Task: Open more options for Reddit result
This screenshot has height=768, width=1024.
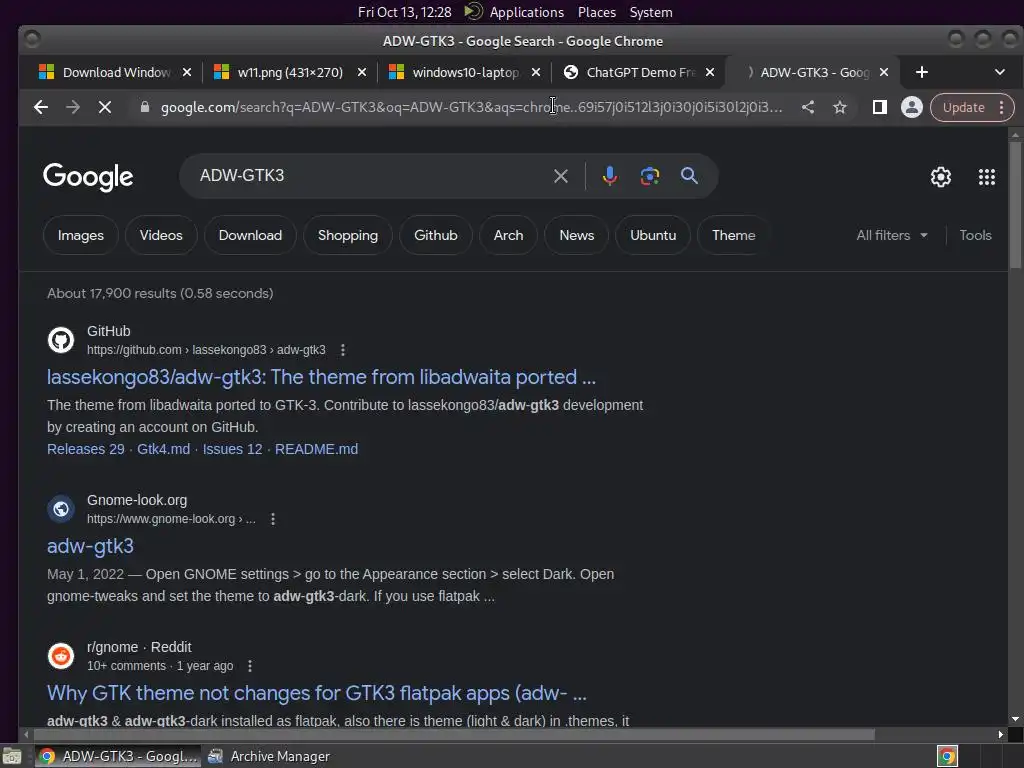Action: tap(249, 666)
